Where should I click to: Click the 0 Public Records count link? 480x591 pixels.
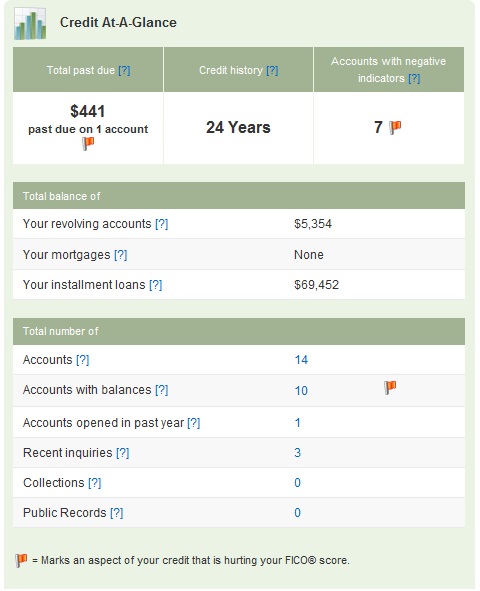pos(298,513)
